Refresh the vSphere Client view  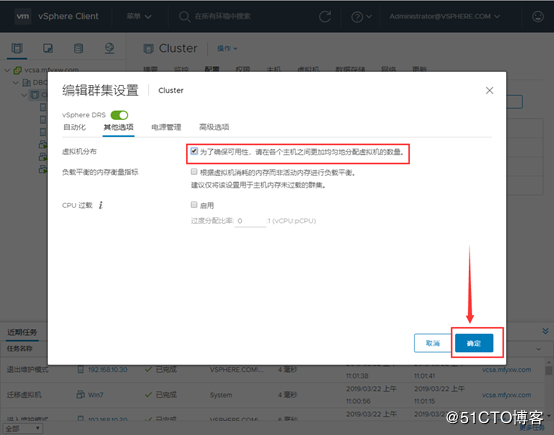point(325,17)
